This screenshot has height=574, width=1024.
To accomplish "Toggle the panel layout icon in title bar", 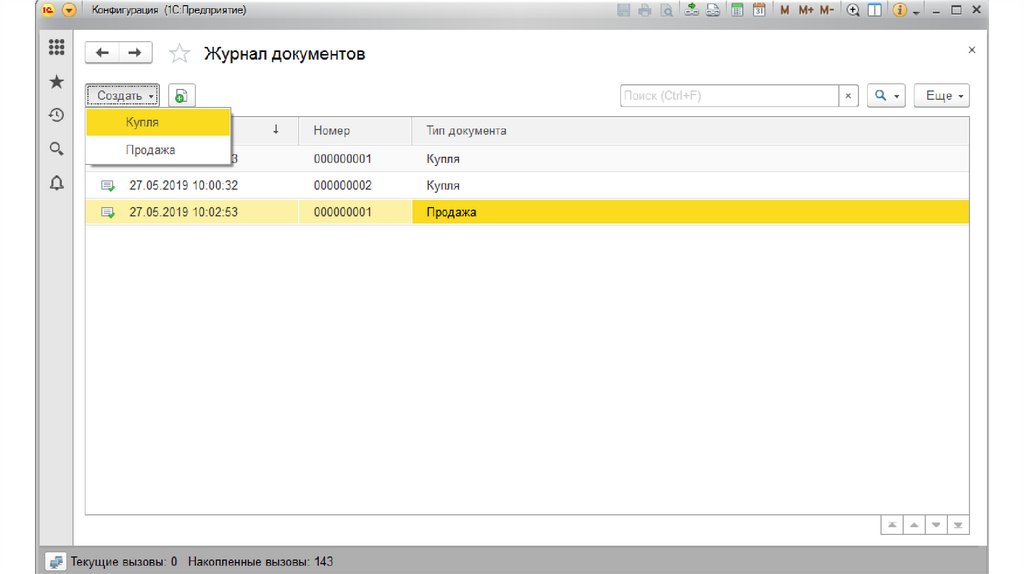I will [x=874, y=10].
